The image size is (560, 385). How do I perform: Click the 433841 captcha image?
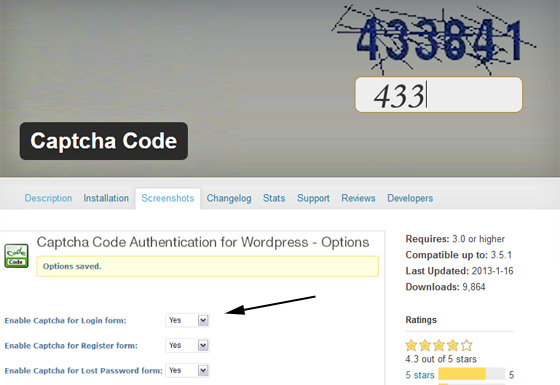(x=434, y=39)
